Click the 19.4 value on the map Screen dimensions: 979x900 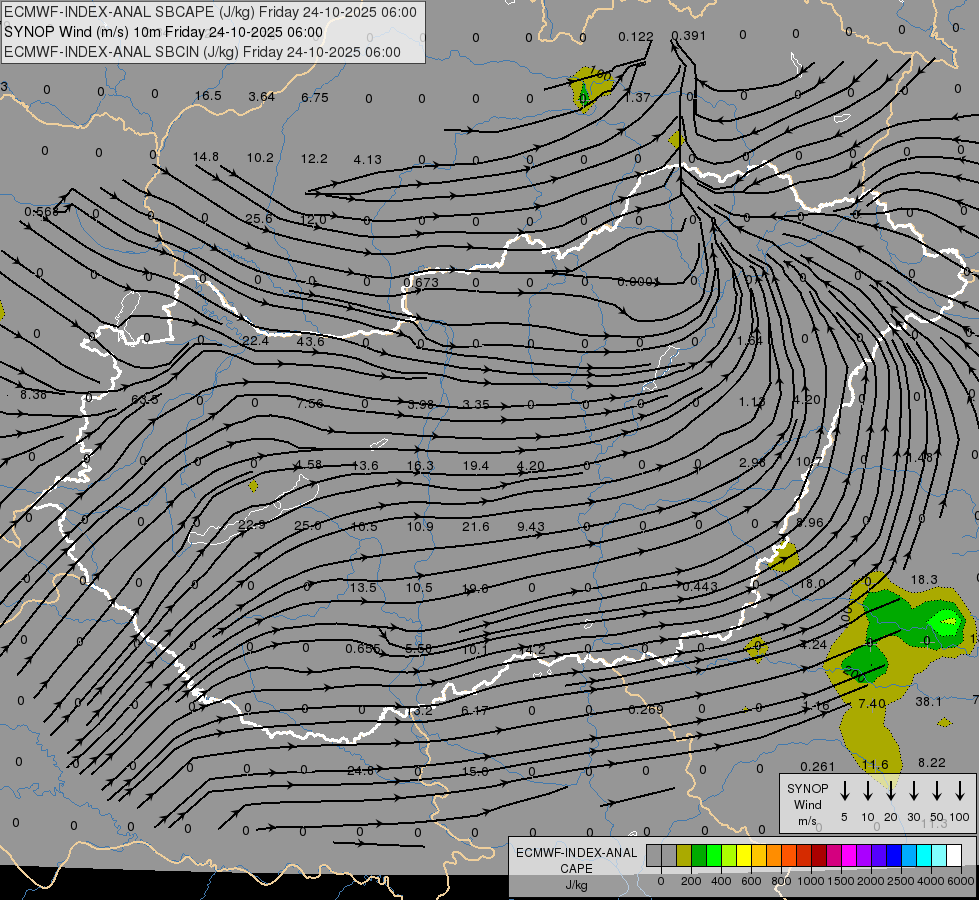476,465
